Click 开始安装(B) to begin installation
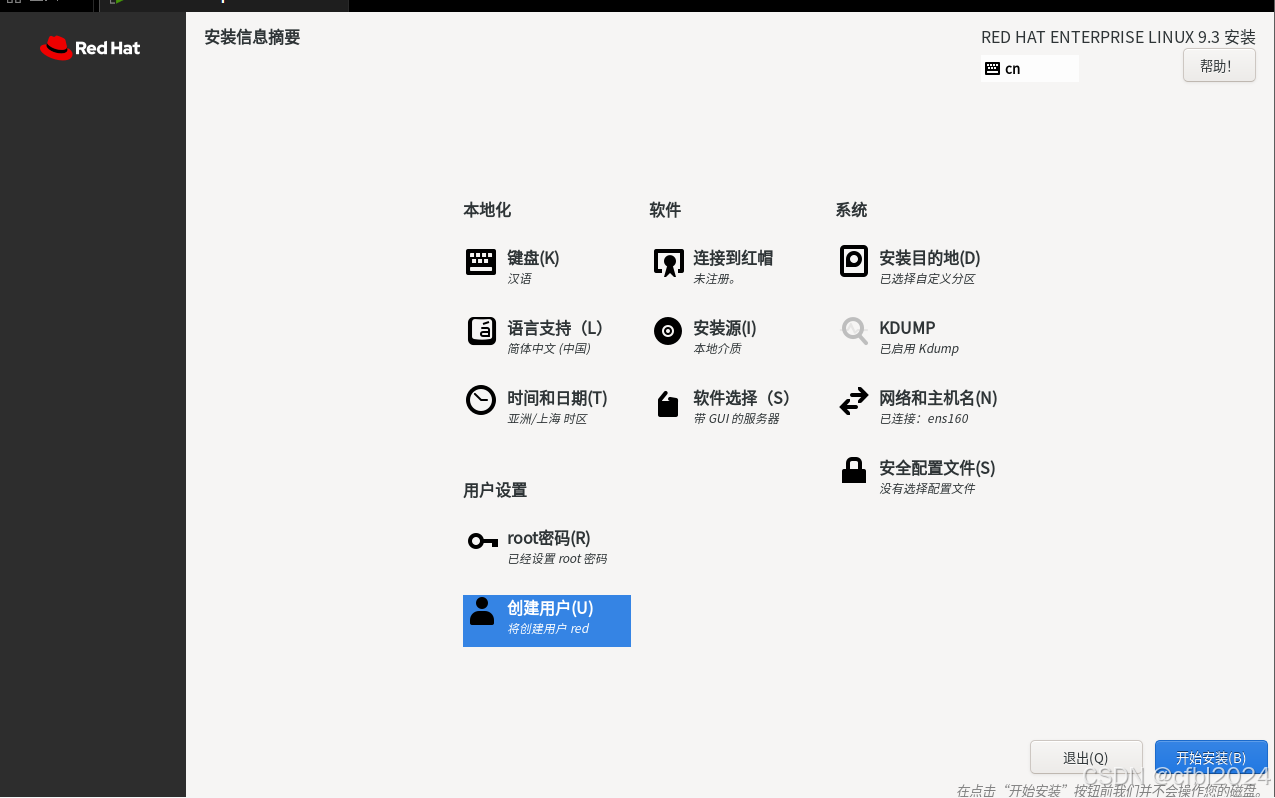 tap(1211, 757)
